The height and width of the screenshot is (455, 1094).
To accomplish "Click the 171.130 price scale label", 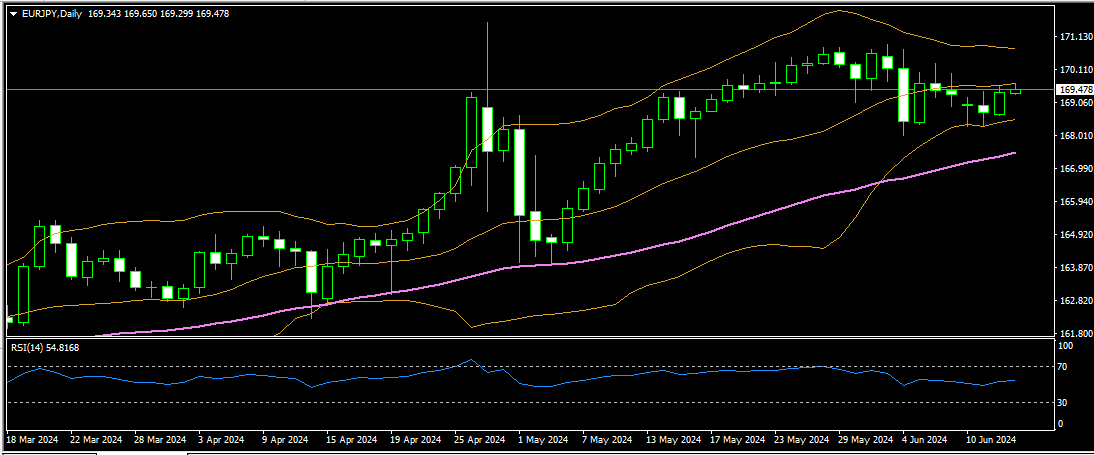I will (1075, 37).
